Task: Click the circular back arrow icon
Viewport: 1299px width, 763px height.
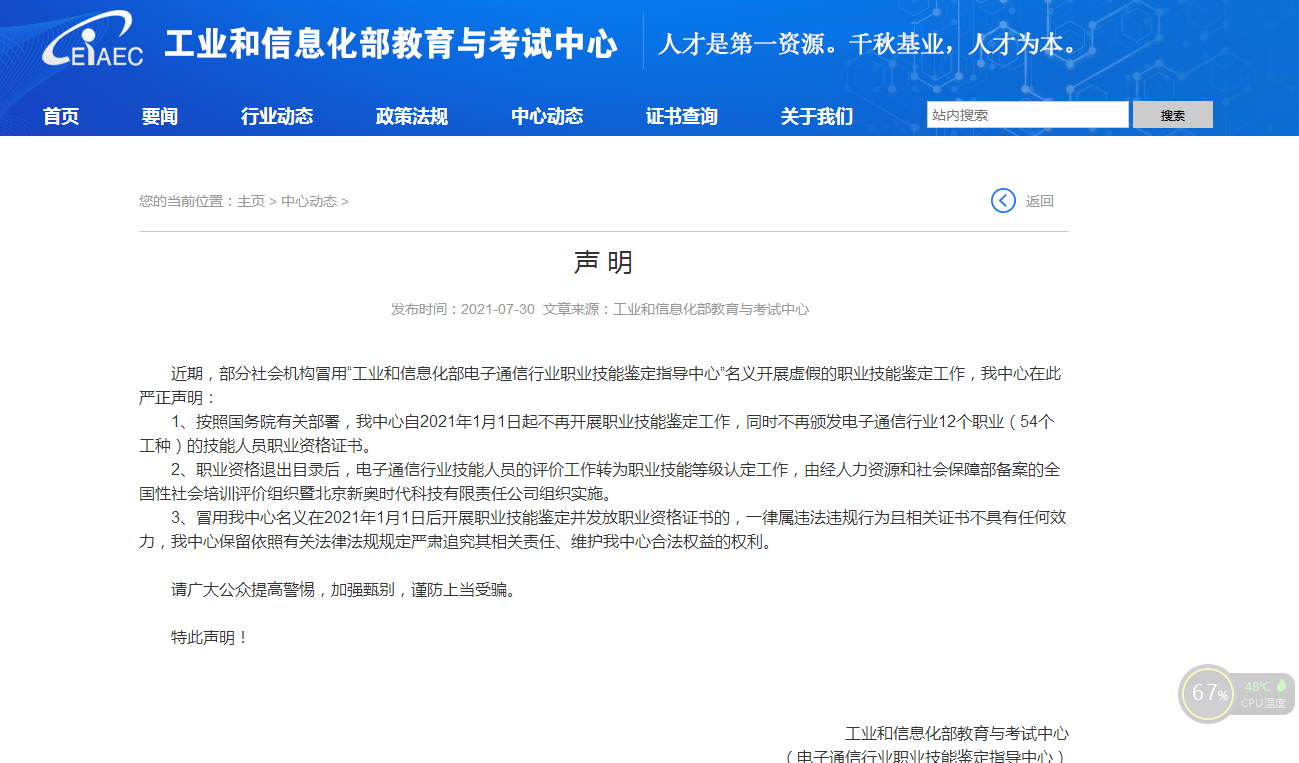Action: click(1003, 201)
